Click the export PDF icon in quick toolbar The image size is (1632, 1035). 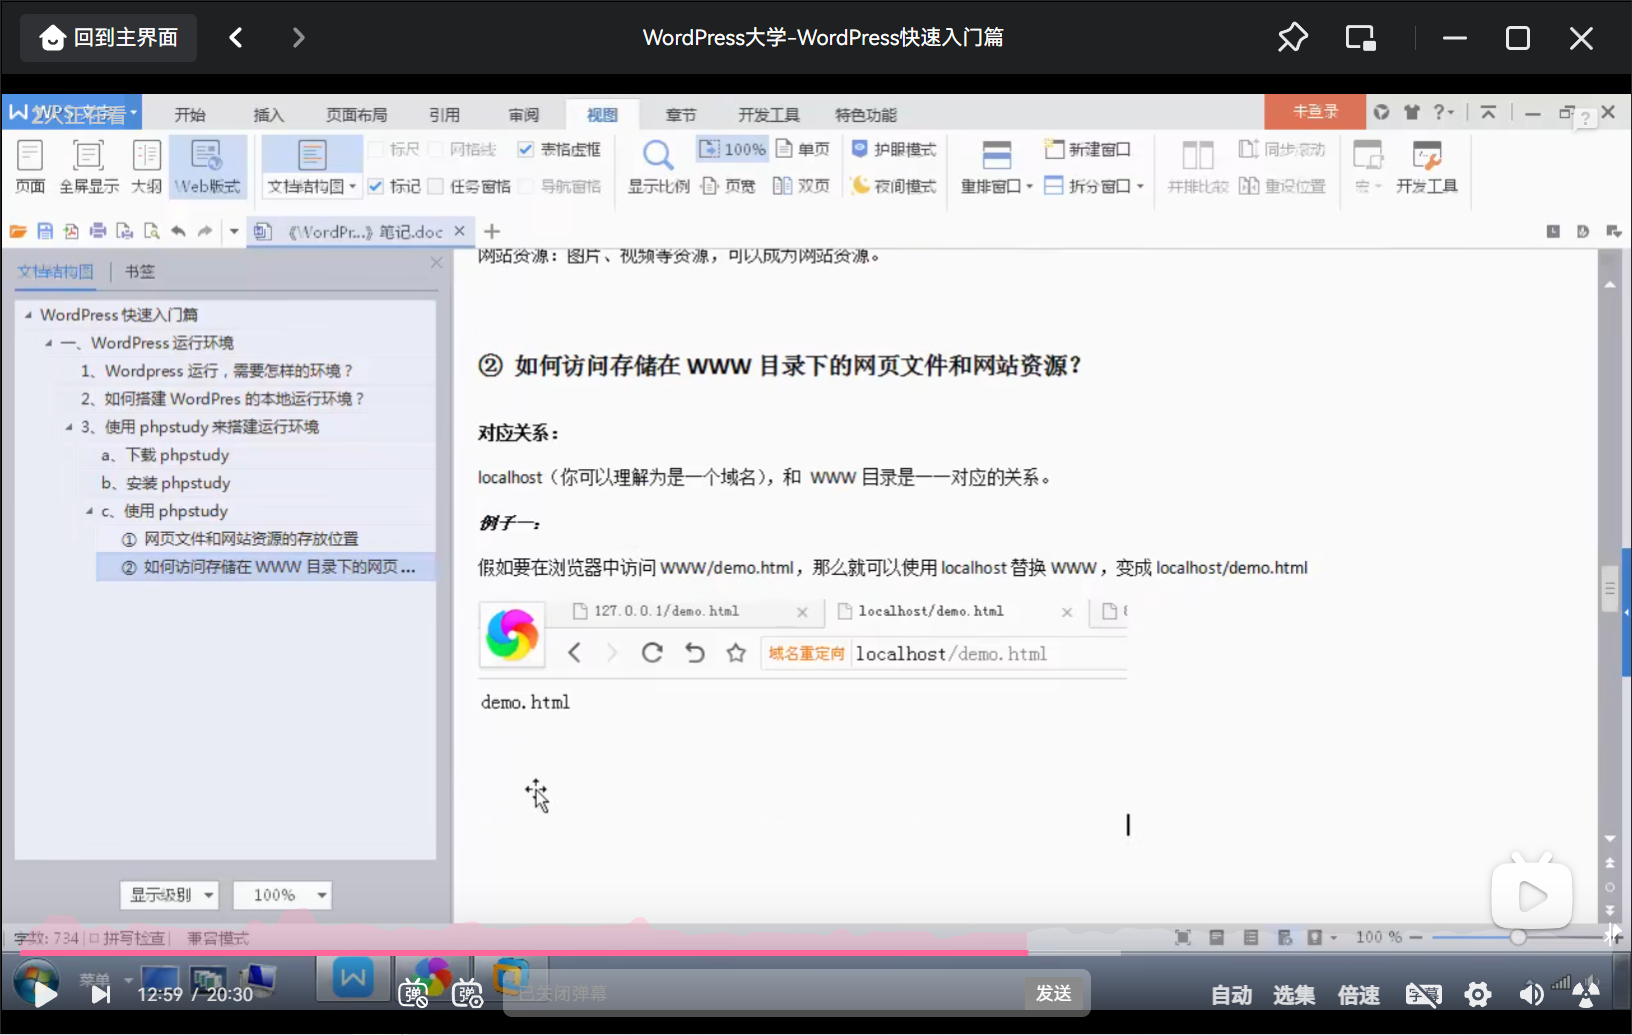click(x=71, y=231)
